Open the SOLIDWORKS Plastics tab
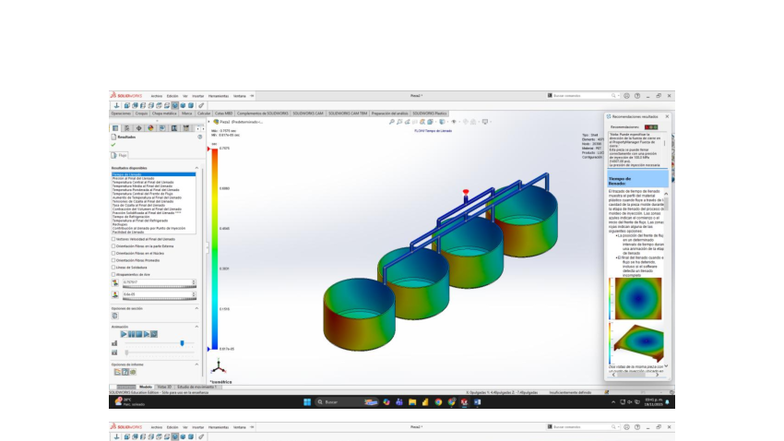Image resolution: width=784 pixels, height=441 pixels. [430, 114]
